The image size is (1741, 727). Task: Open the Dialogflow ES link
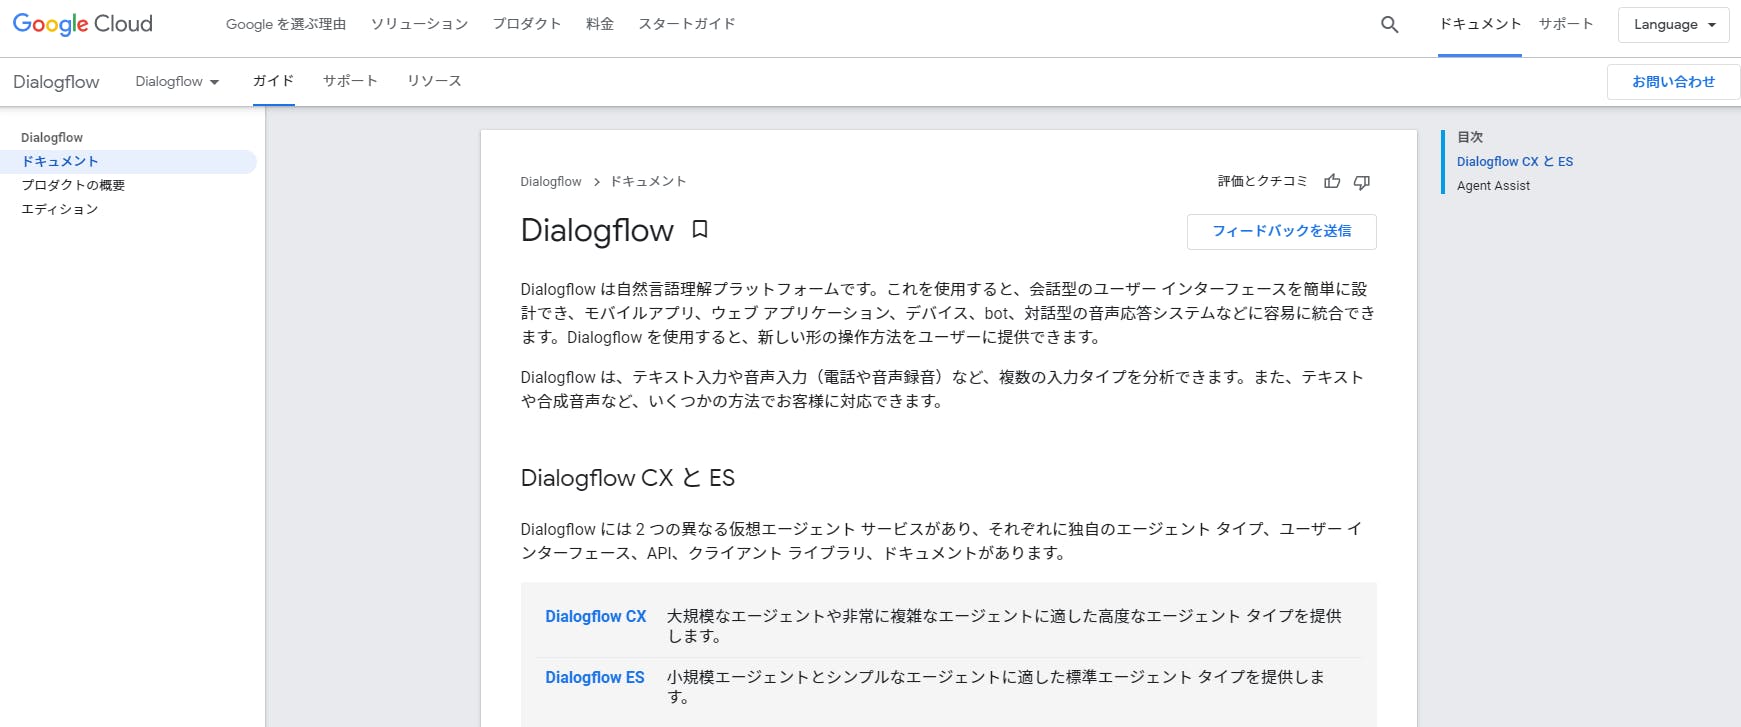tap(594, 678)
